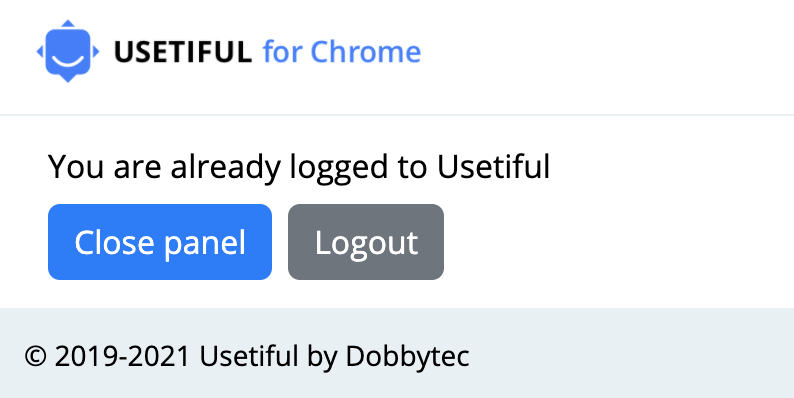Click the logo's downward-pointing bottom tip
The width and height of the screenshot is (794, 398).
(68, 78)
